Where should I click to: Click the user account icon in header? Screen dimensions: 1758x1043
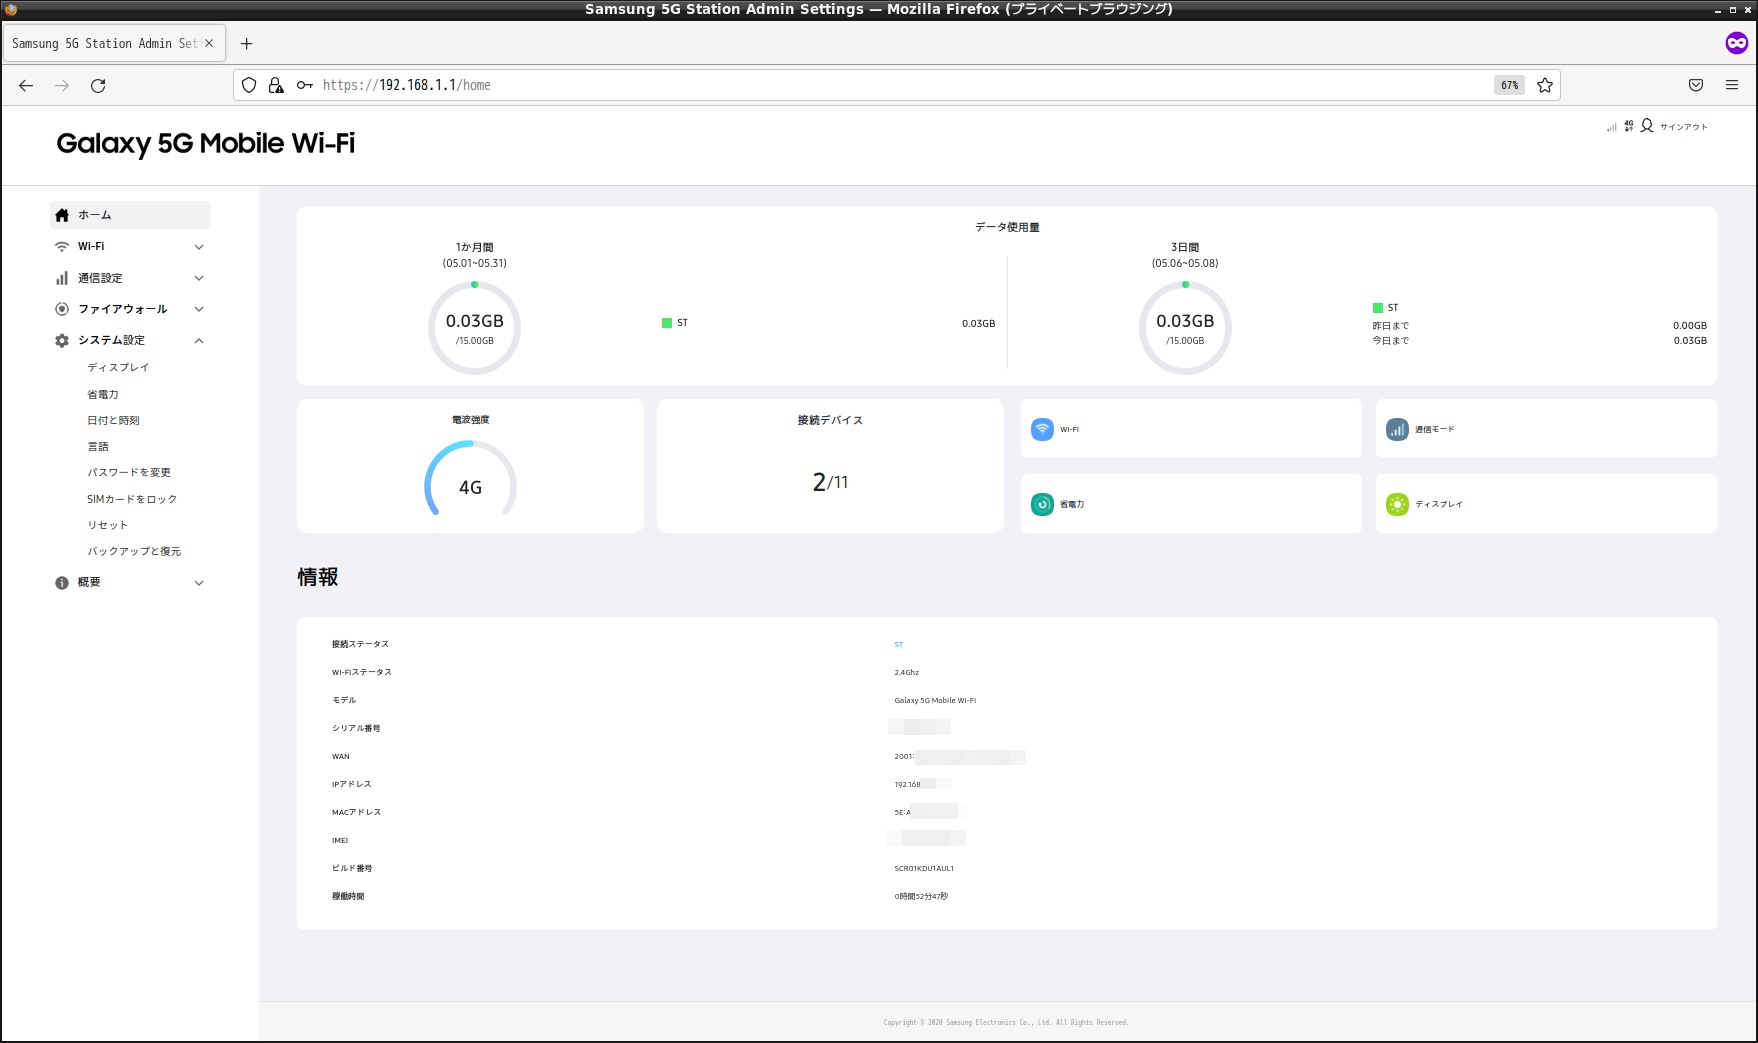(1647, 126)
